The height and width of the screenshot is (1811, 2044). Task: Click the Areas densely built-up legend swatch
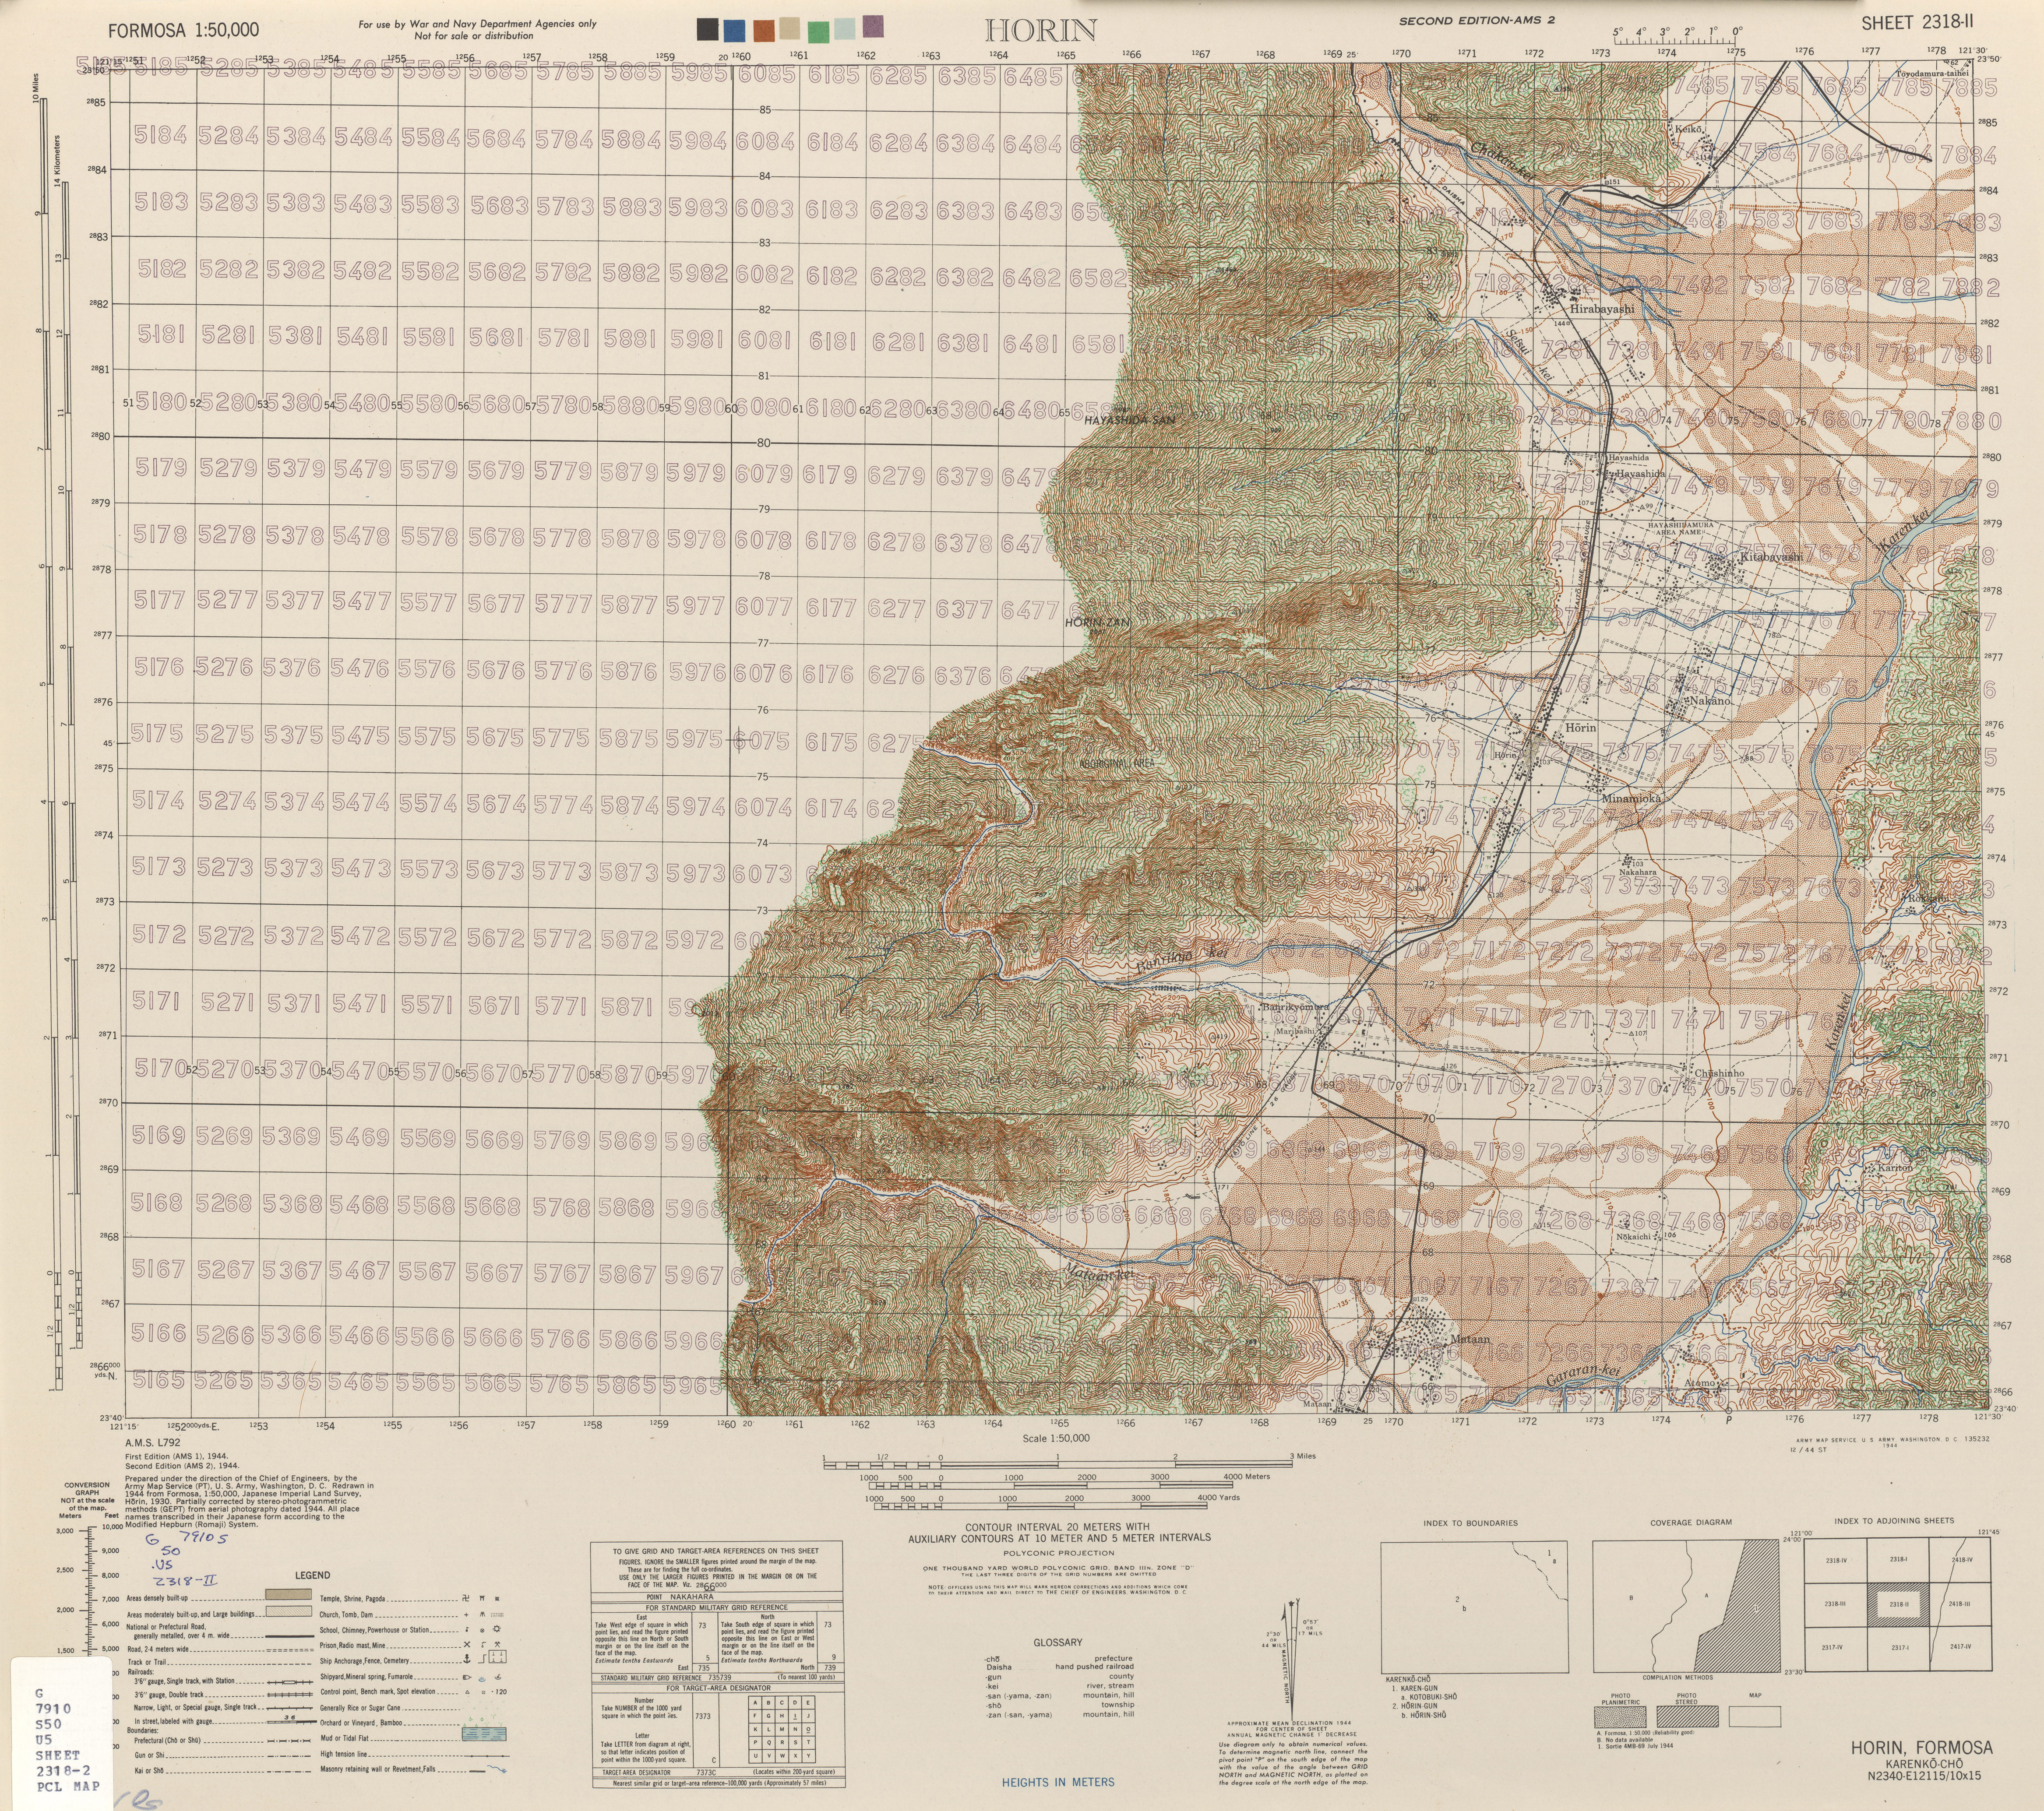point(289,1594)
